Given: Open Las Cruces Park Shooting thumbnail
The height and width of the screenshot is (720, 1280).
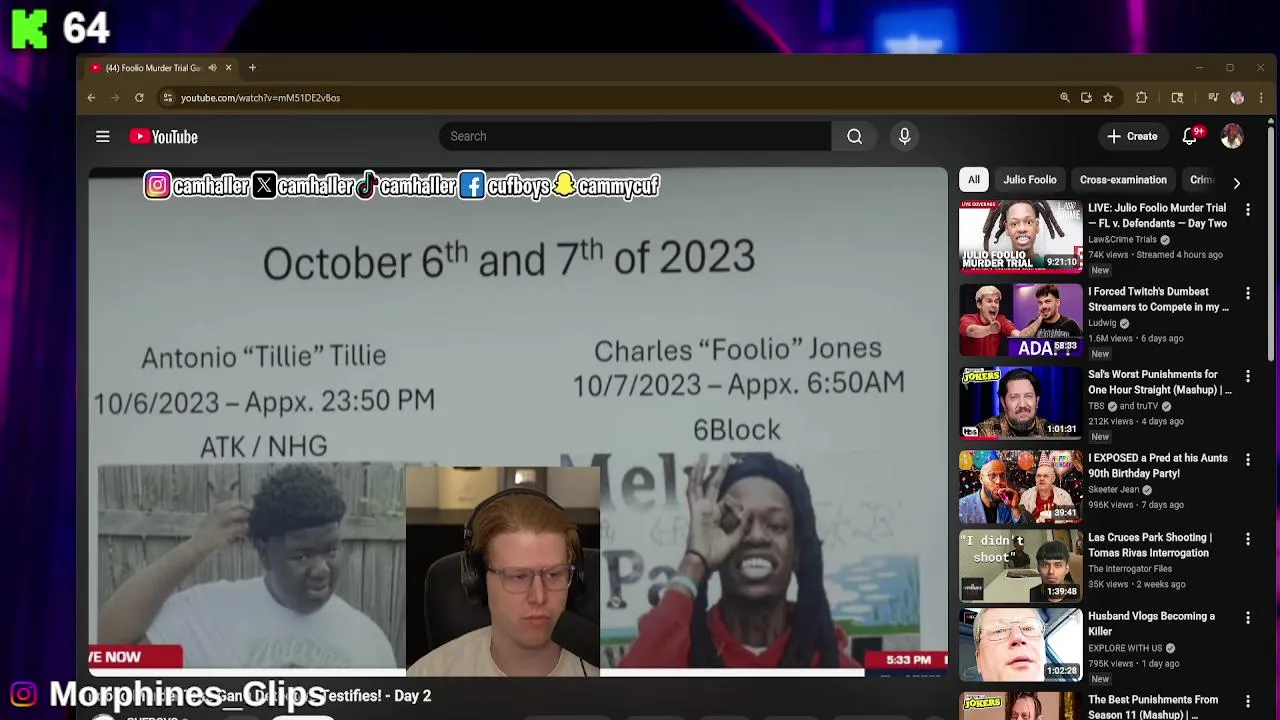Looking at the screenshot, I should pyautogui.click(x=1020, y=566).
